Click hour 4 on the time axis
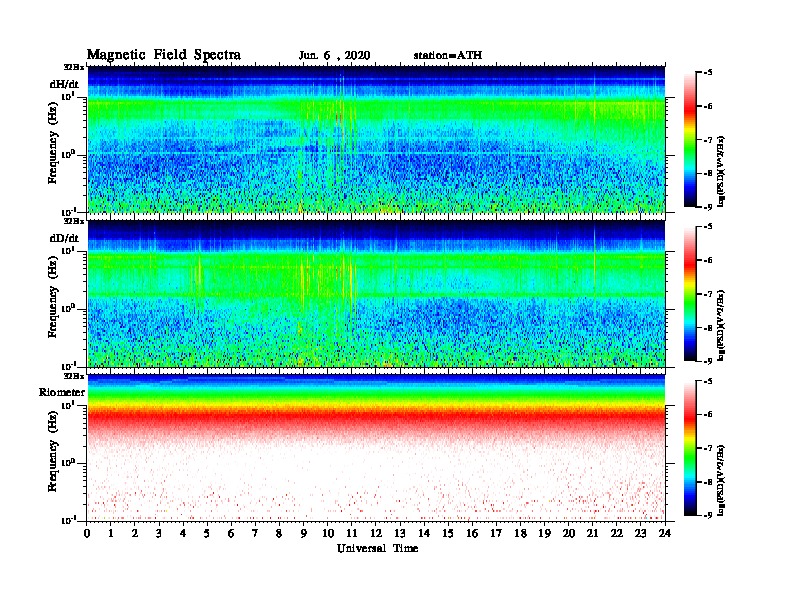 click(183, 534)
